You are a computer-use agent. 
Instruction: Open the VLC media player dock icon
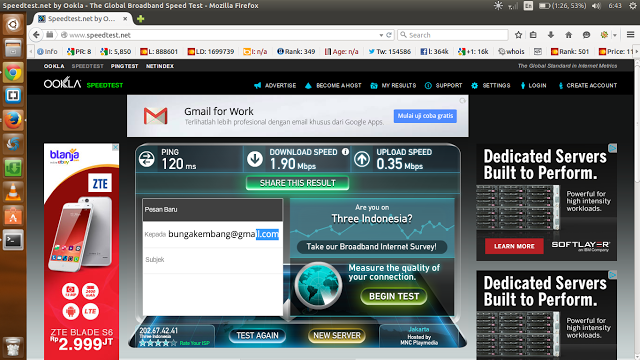(13, 192)
